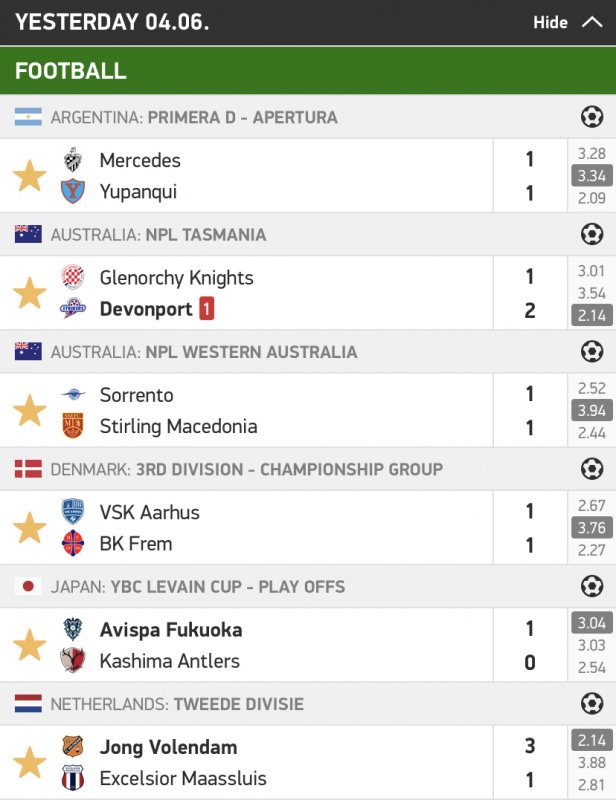Open standings icon for Argentina Primera D
The height and width of the screenshot is (800, 616).
(592, 117)
